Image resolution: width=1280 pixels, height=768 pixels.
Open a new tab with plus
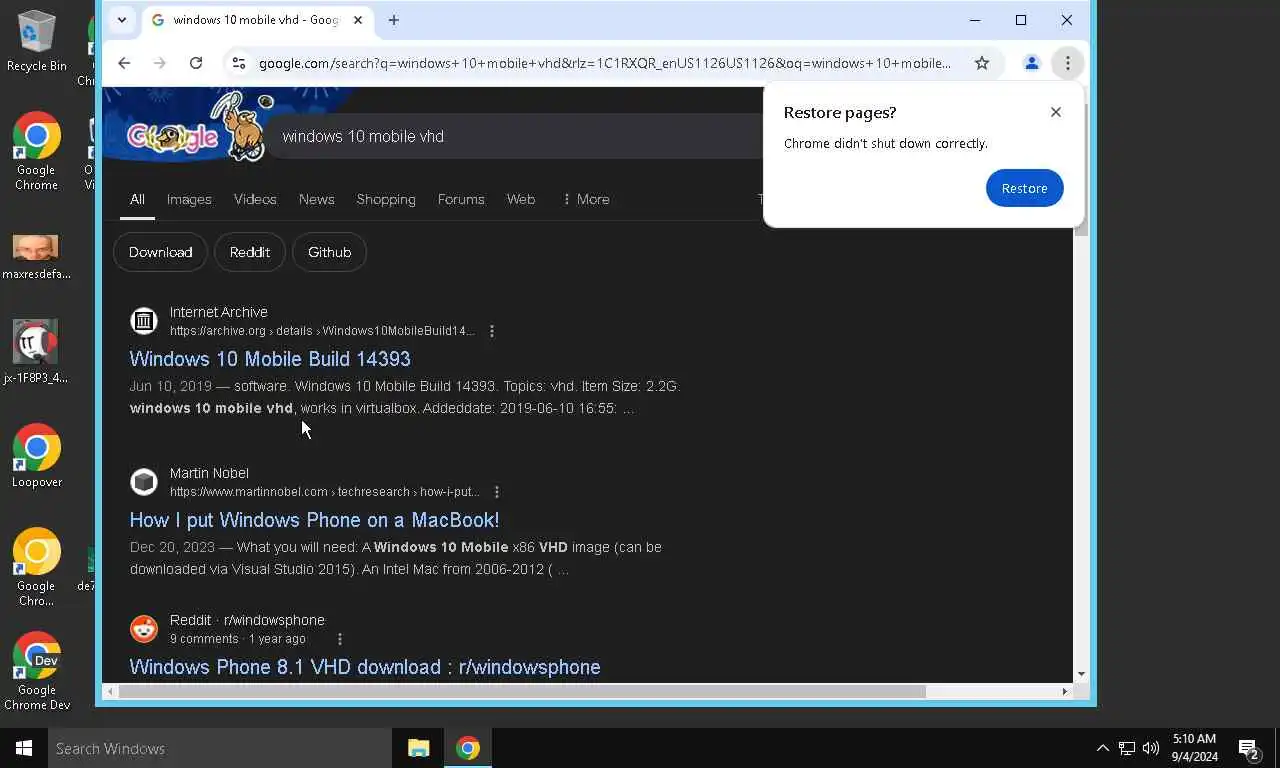coord(393,20)
